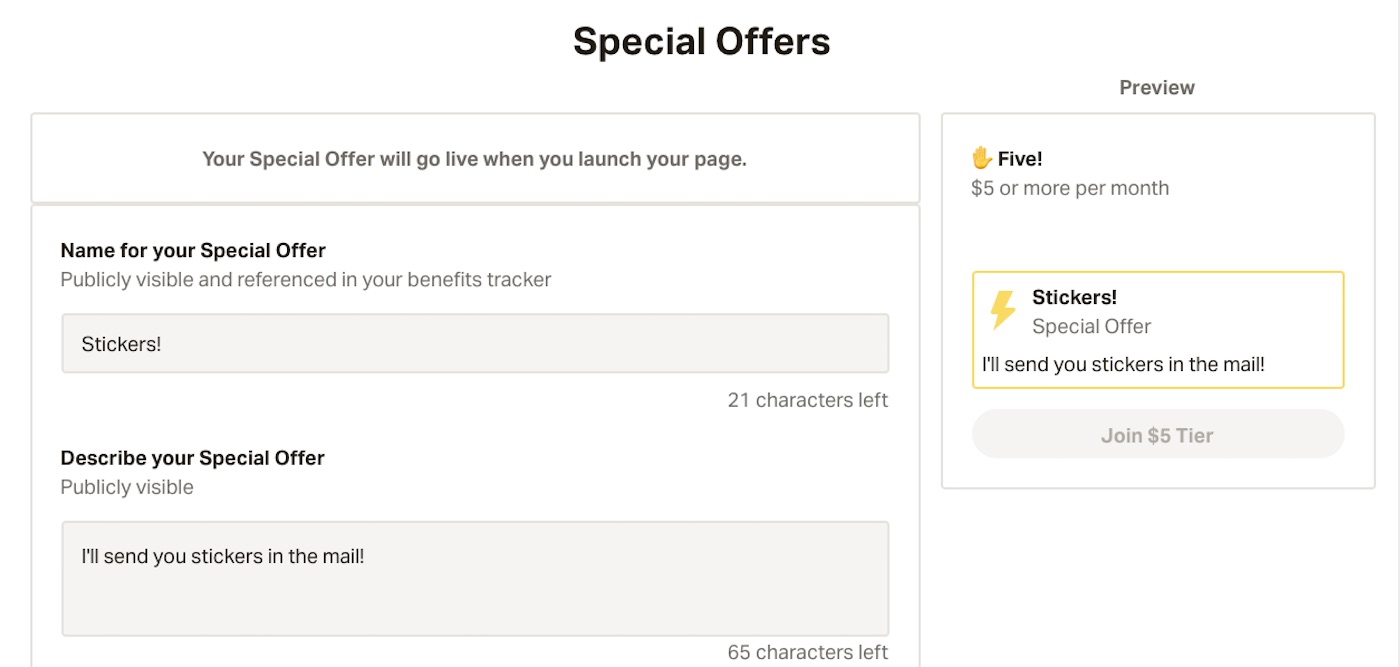Click the Special Offers page heading
Viewport: 1400px width, 667px height.
click(701, 41)
